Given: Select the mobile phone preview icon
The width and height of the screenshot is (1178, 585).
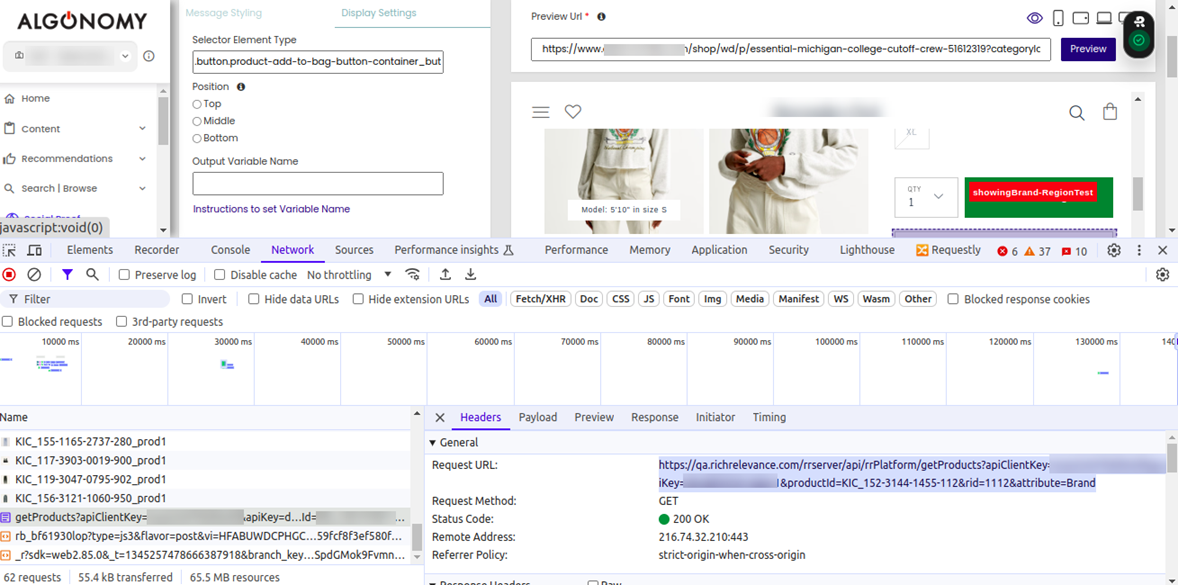Looking at the screenshot, I should (1058, 18).
